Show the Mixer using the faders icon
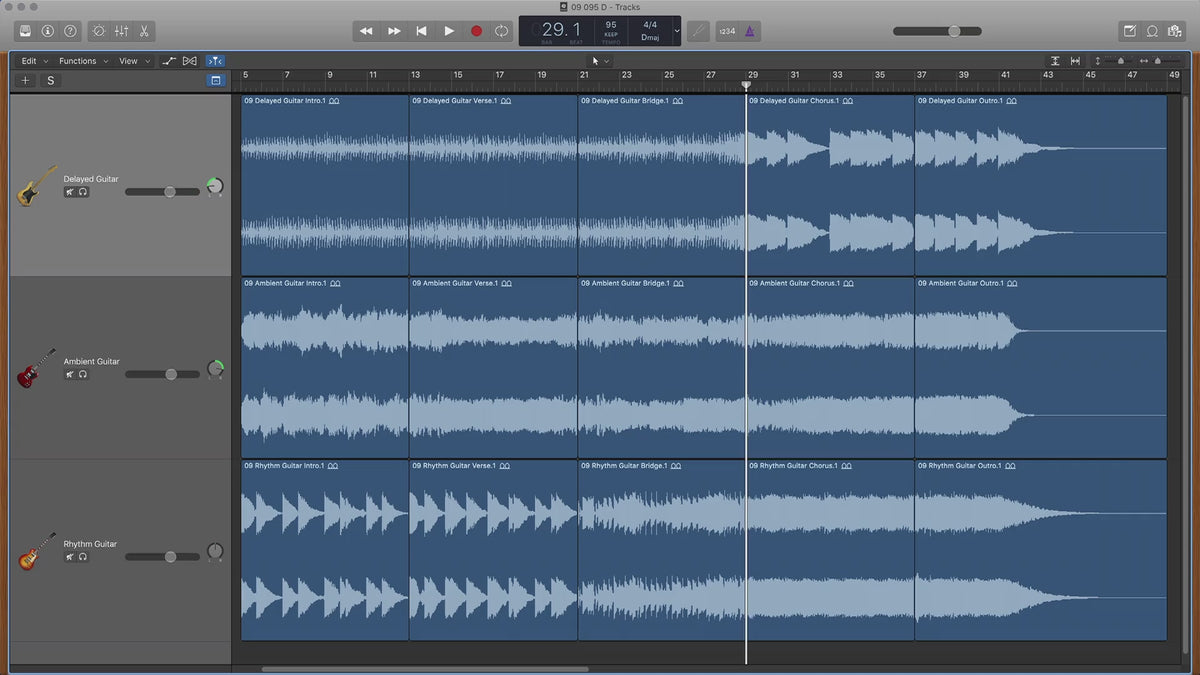Image resolution: width=1200 pixels, height=675 pixels. (x=122, y=31)
